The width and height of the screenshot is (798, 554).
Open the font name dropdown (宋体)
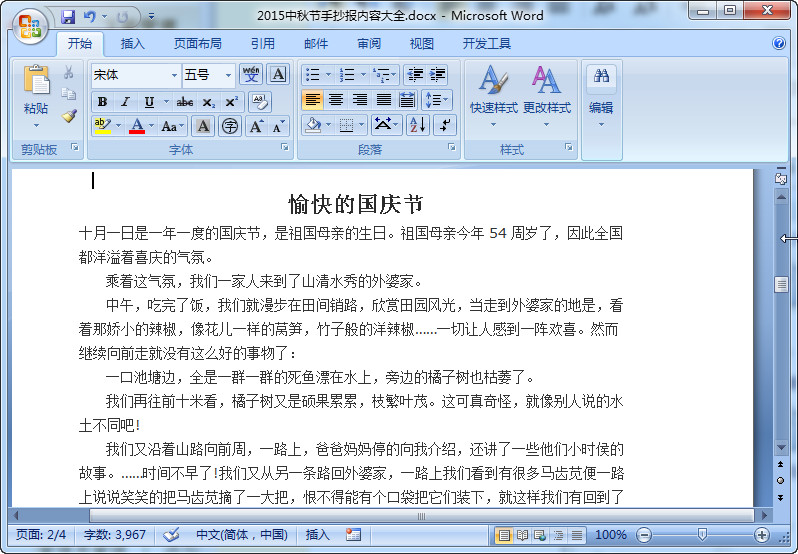(x=174, y=75)
